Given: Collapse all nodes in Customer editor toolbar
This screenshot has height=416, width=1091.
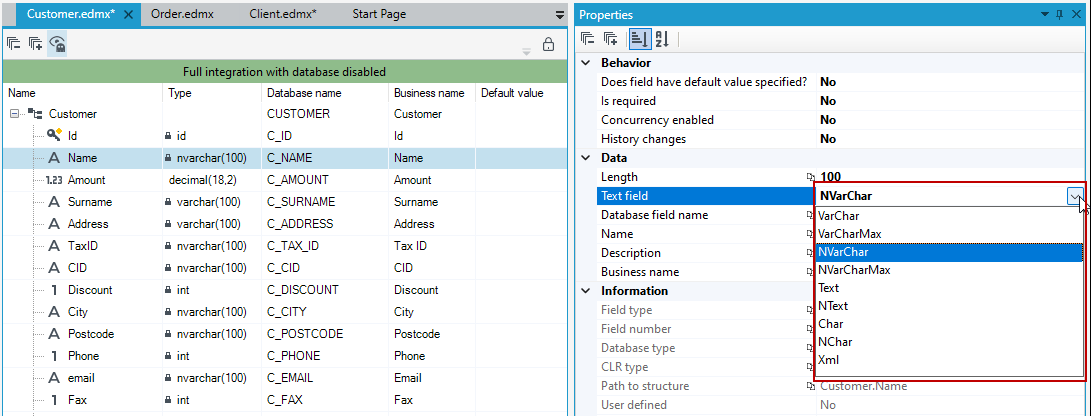Looking at the screenshot, I should tap(14, 45).
